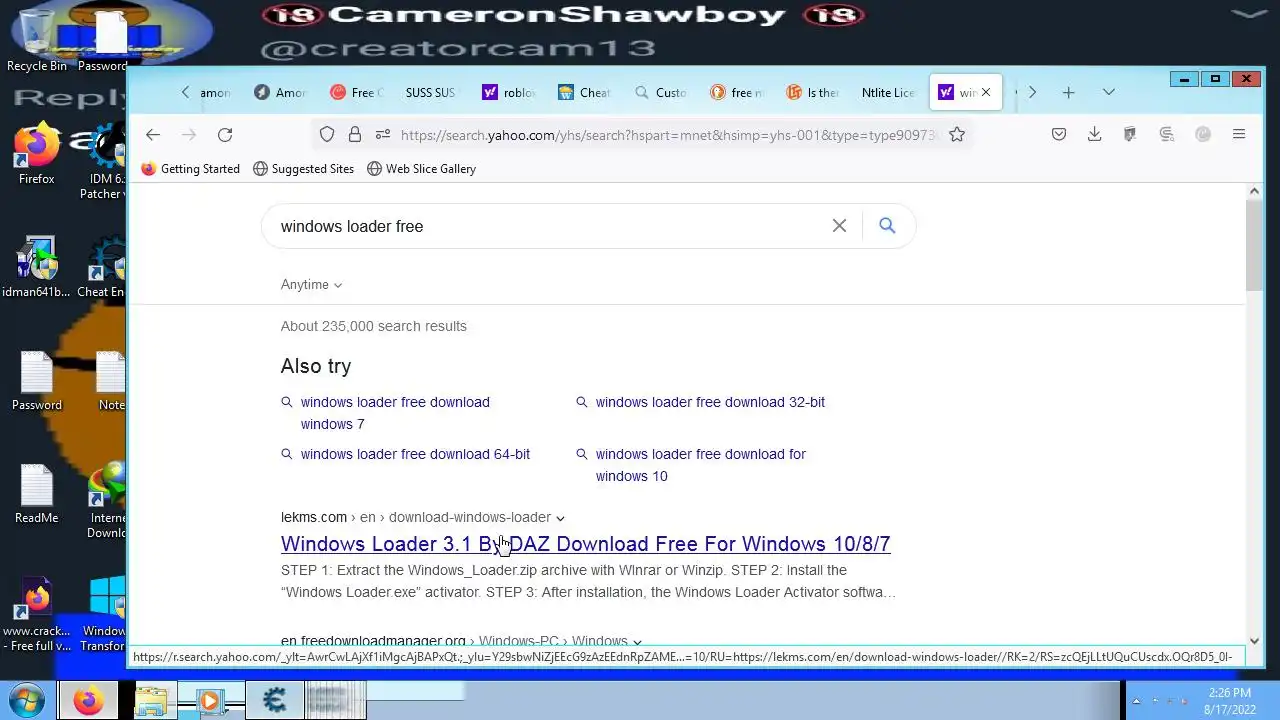The width and height of the screenshot is (1280, 720).
Task: Expand the Anytime time filter
Action: coord(311,285)
